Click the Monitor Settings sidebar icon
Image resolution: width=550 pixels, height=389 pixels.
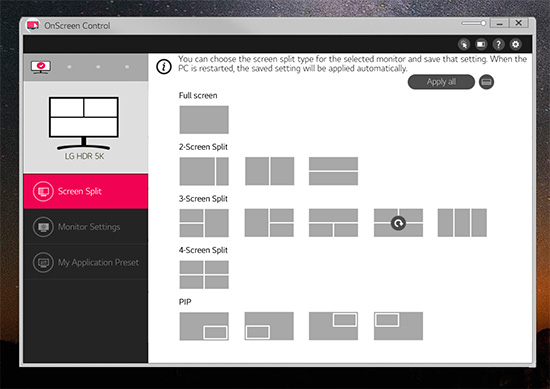(43, 227)
